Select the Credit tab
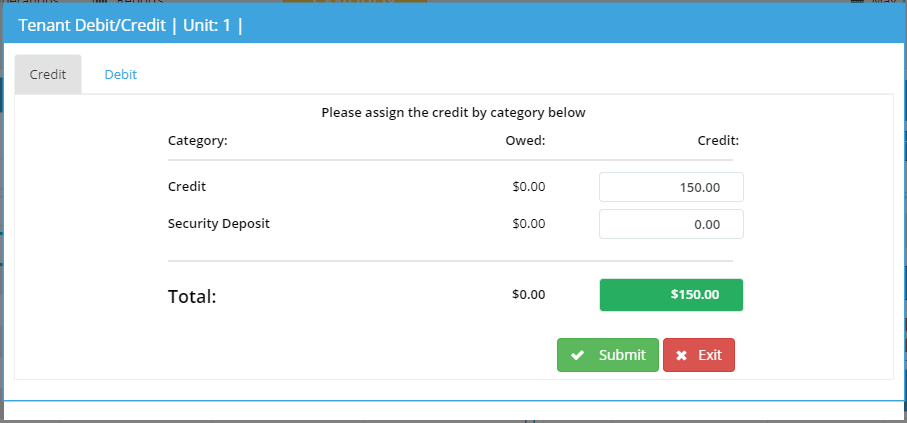The width and height of the screenshot is (907, 423). [48, 74]
